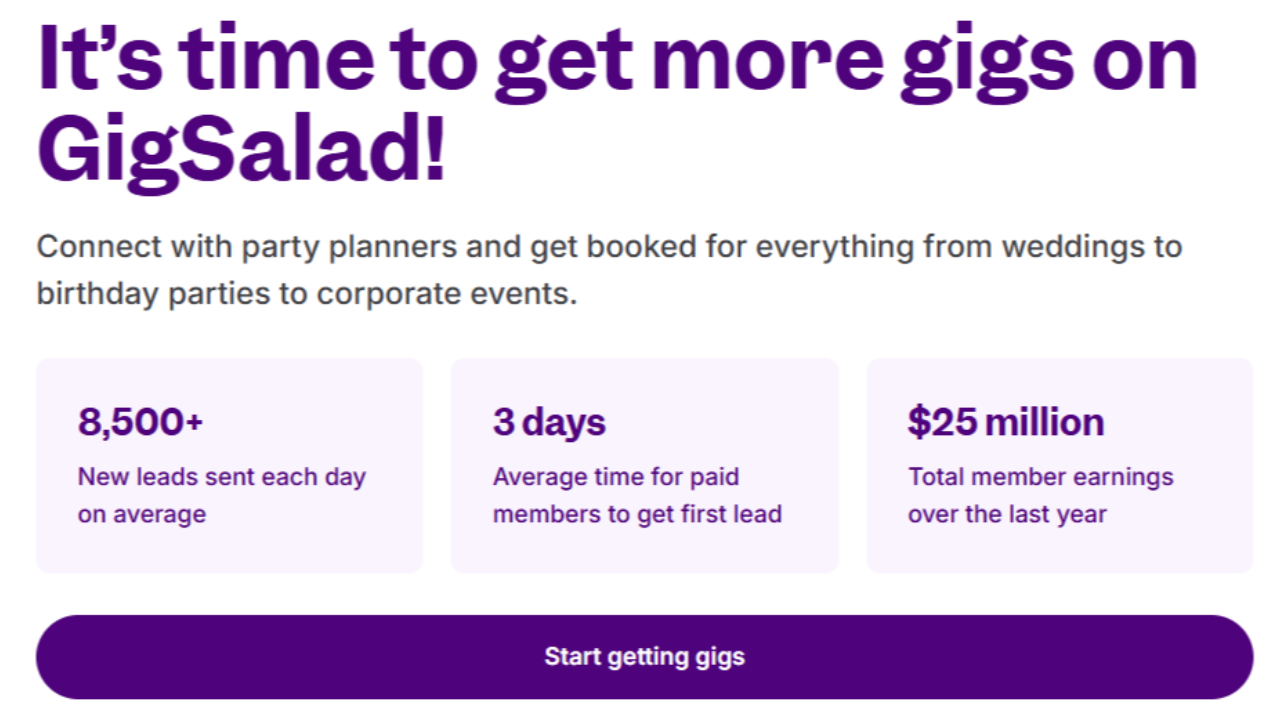Click 'Total member earnings' description line
1280x720 pixels.
[1040, 477]
